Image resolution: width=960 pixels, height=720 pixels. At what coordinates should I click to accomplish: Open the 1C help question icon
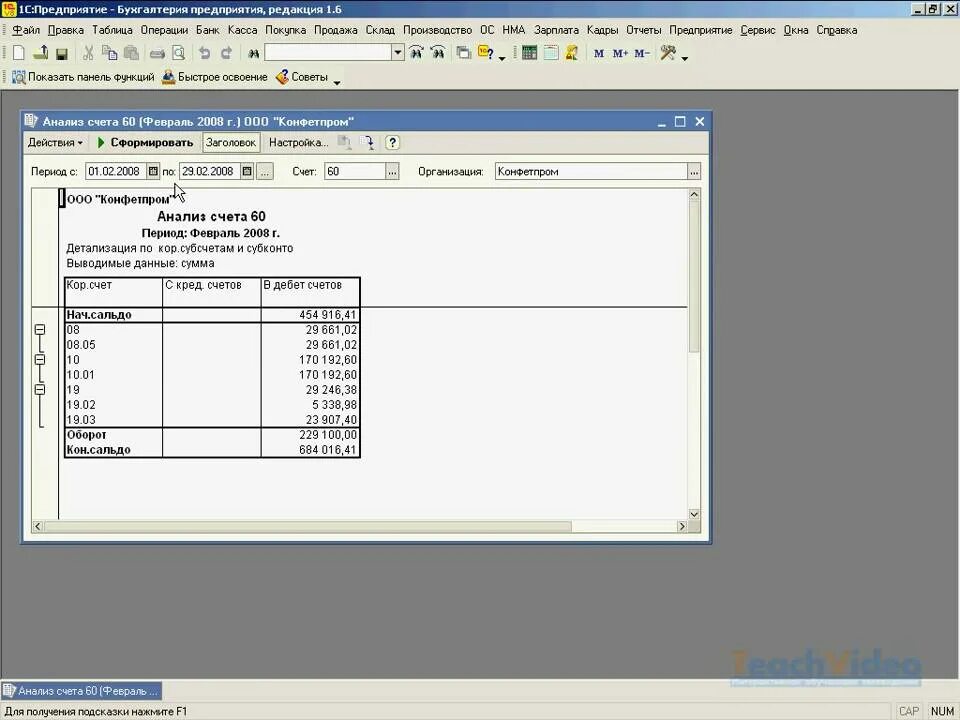click(486, 53)
